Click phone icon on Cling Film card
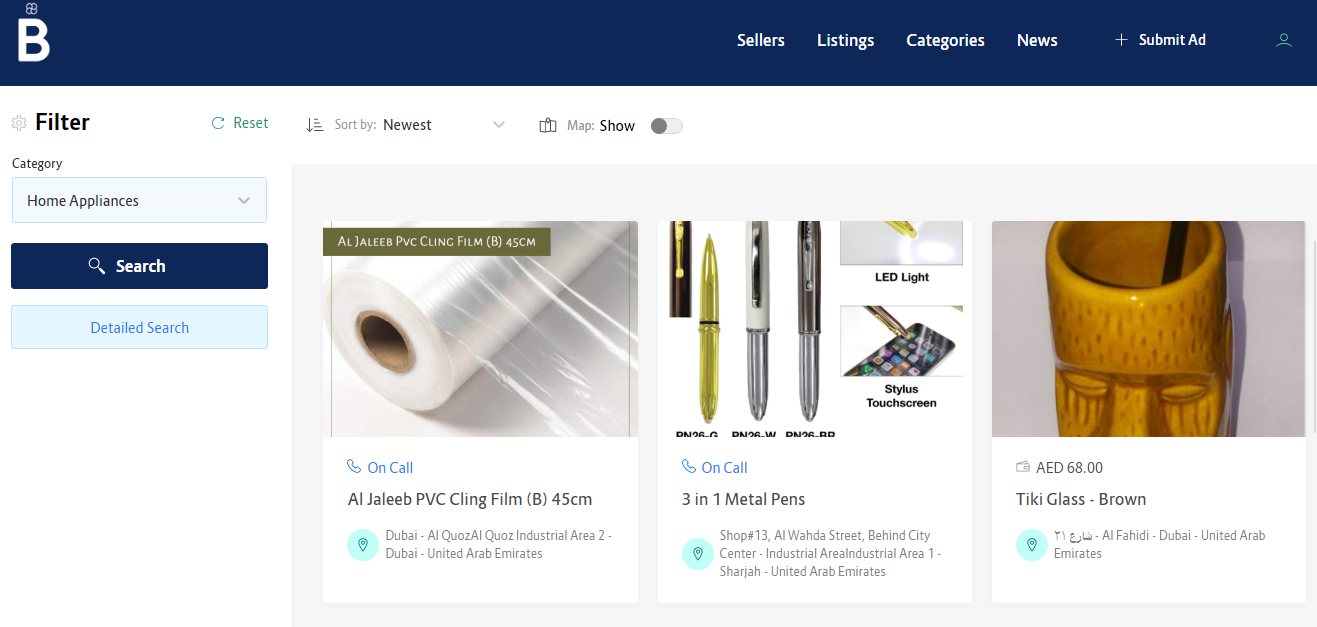Screen dimensions: 1317x627 (354, 467)
